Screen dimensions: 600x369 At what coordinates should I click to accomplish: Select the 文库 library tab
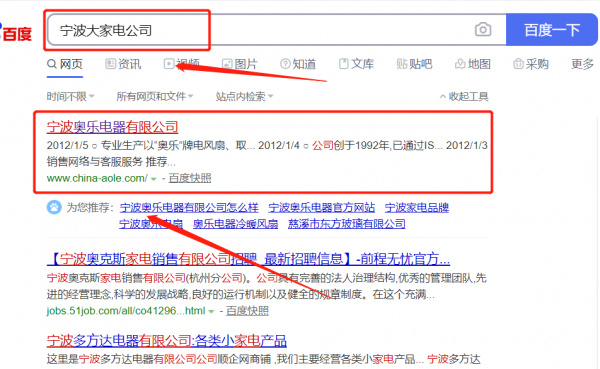(x=356, y=64)
